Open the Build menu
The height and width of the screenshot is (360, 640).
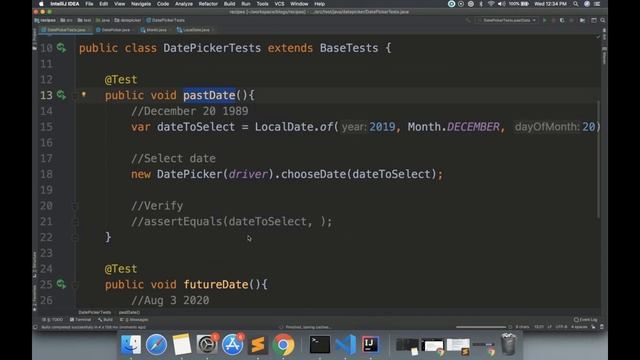[x=229, y=4]
